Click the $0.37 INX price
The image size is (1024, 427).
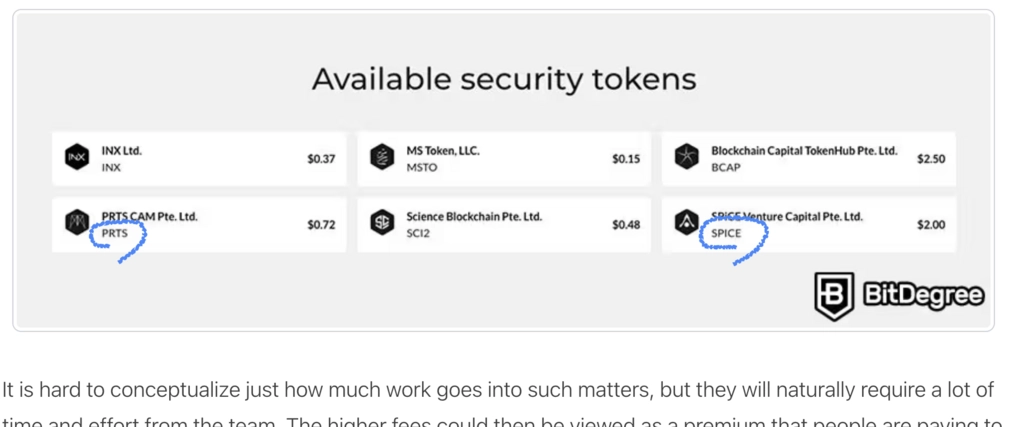321,159
